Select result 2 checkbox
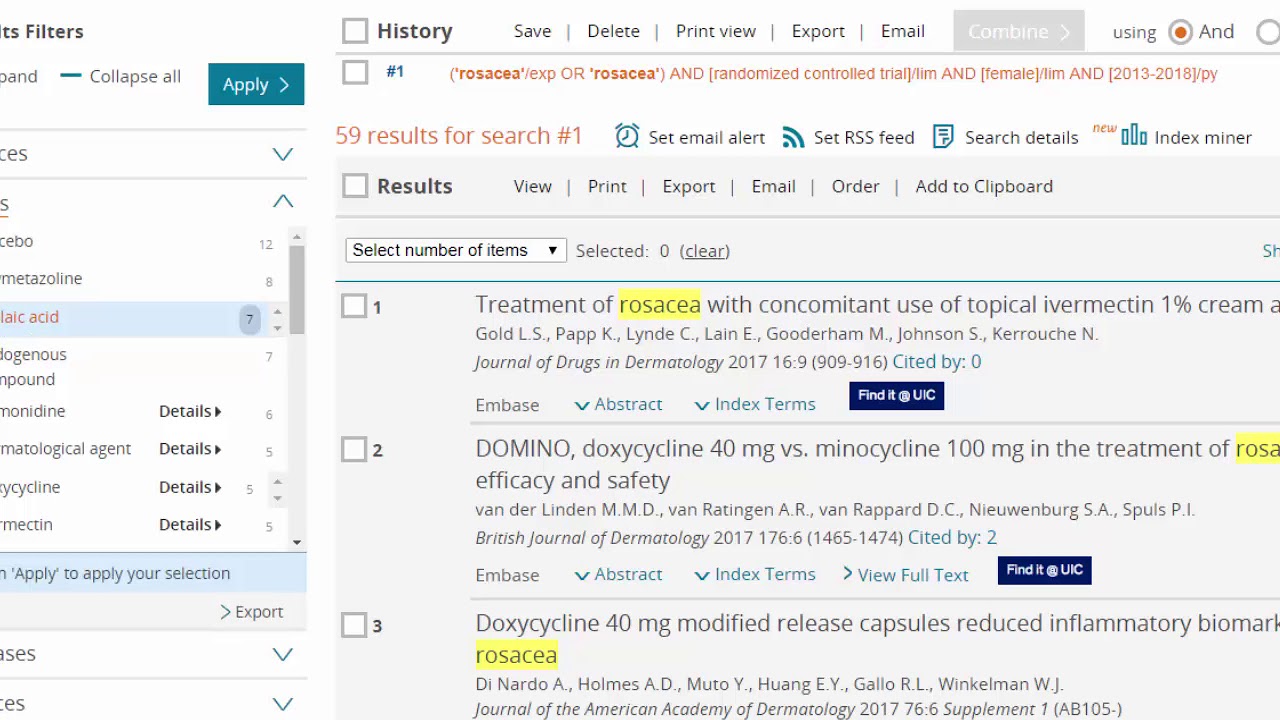 point(354,449)
